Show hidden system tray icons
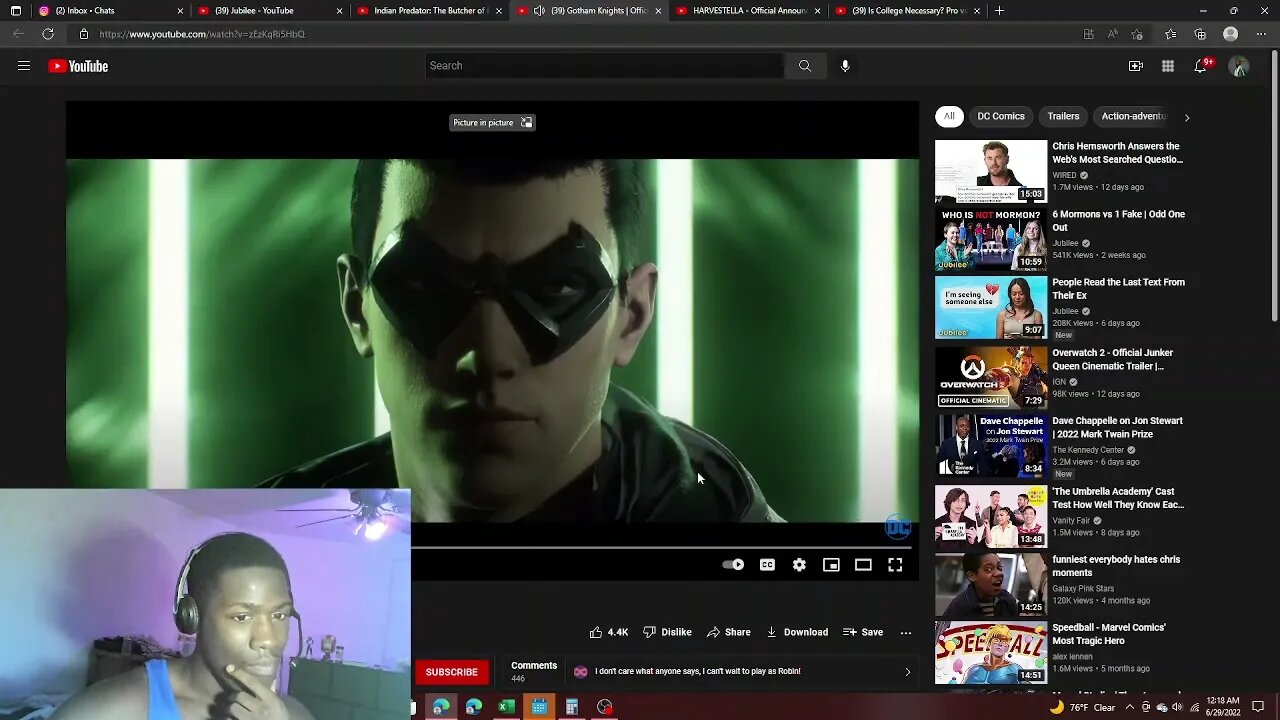The image size is (1280, 720). (x=1129, y=707)
